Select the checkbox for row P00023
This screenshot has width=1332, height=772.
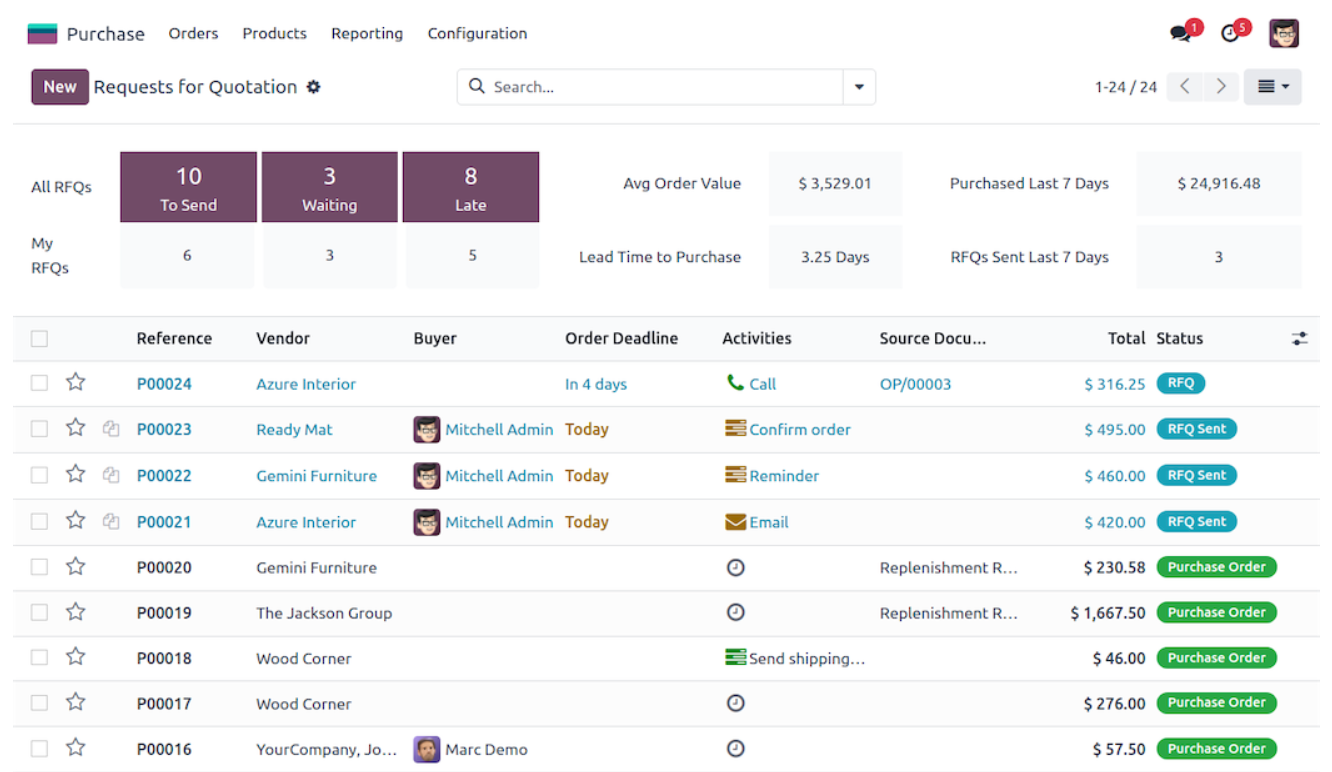point(39,429)
